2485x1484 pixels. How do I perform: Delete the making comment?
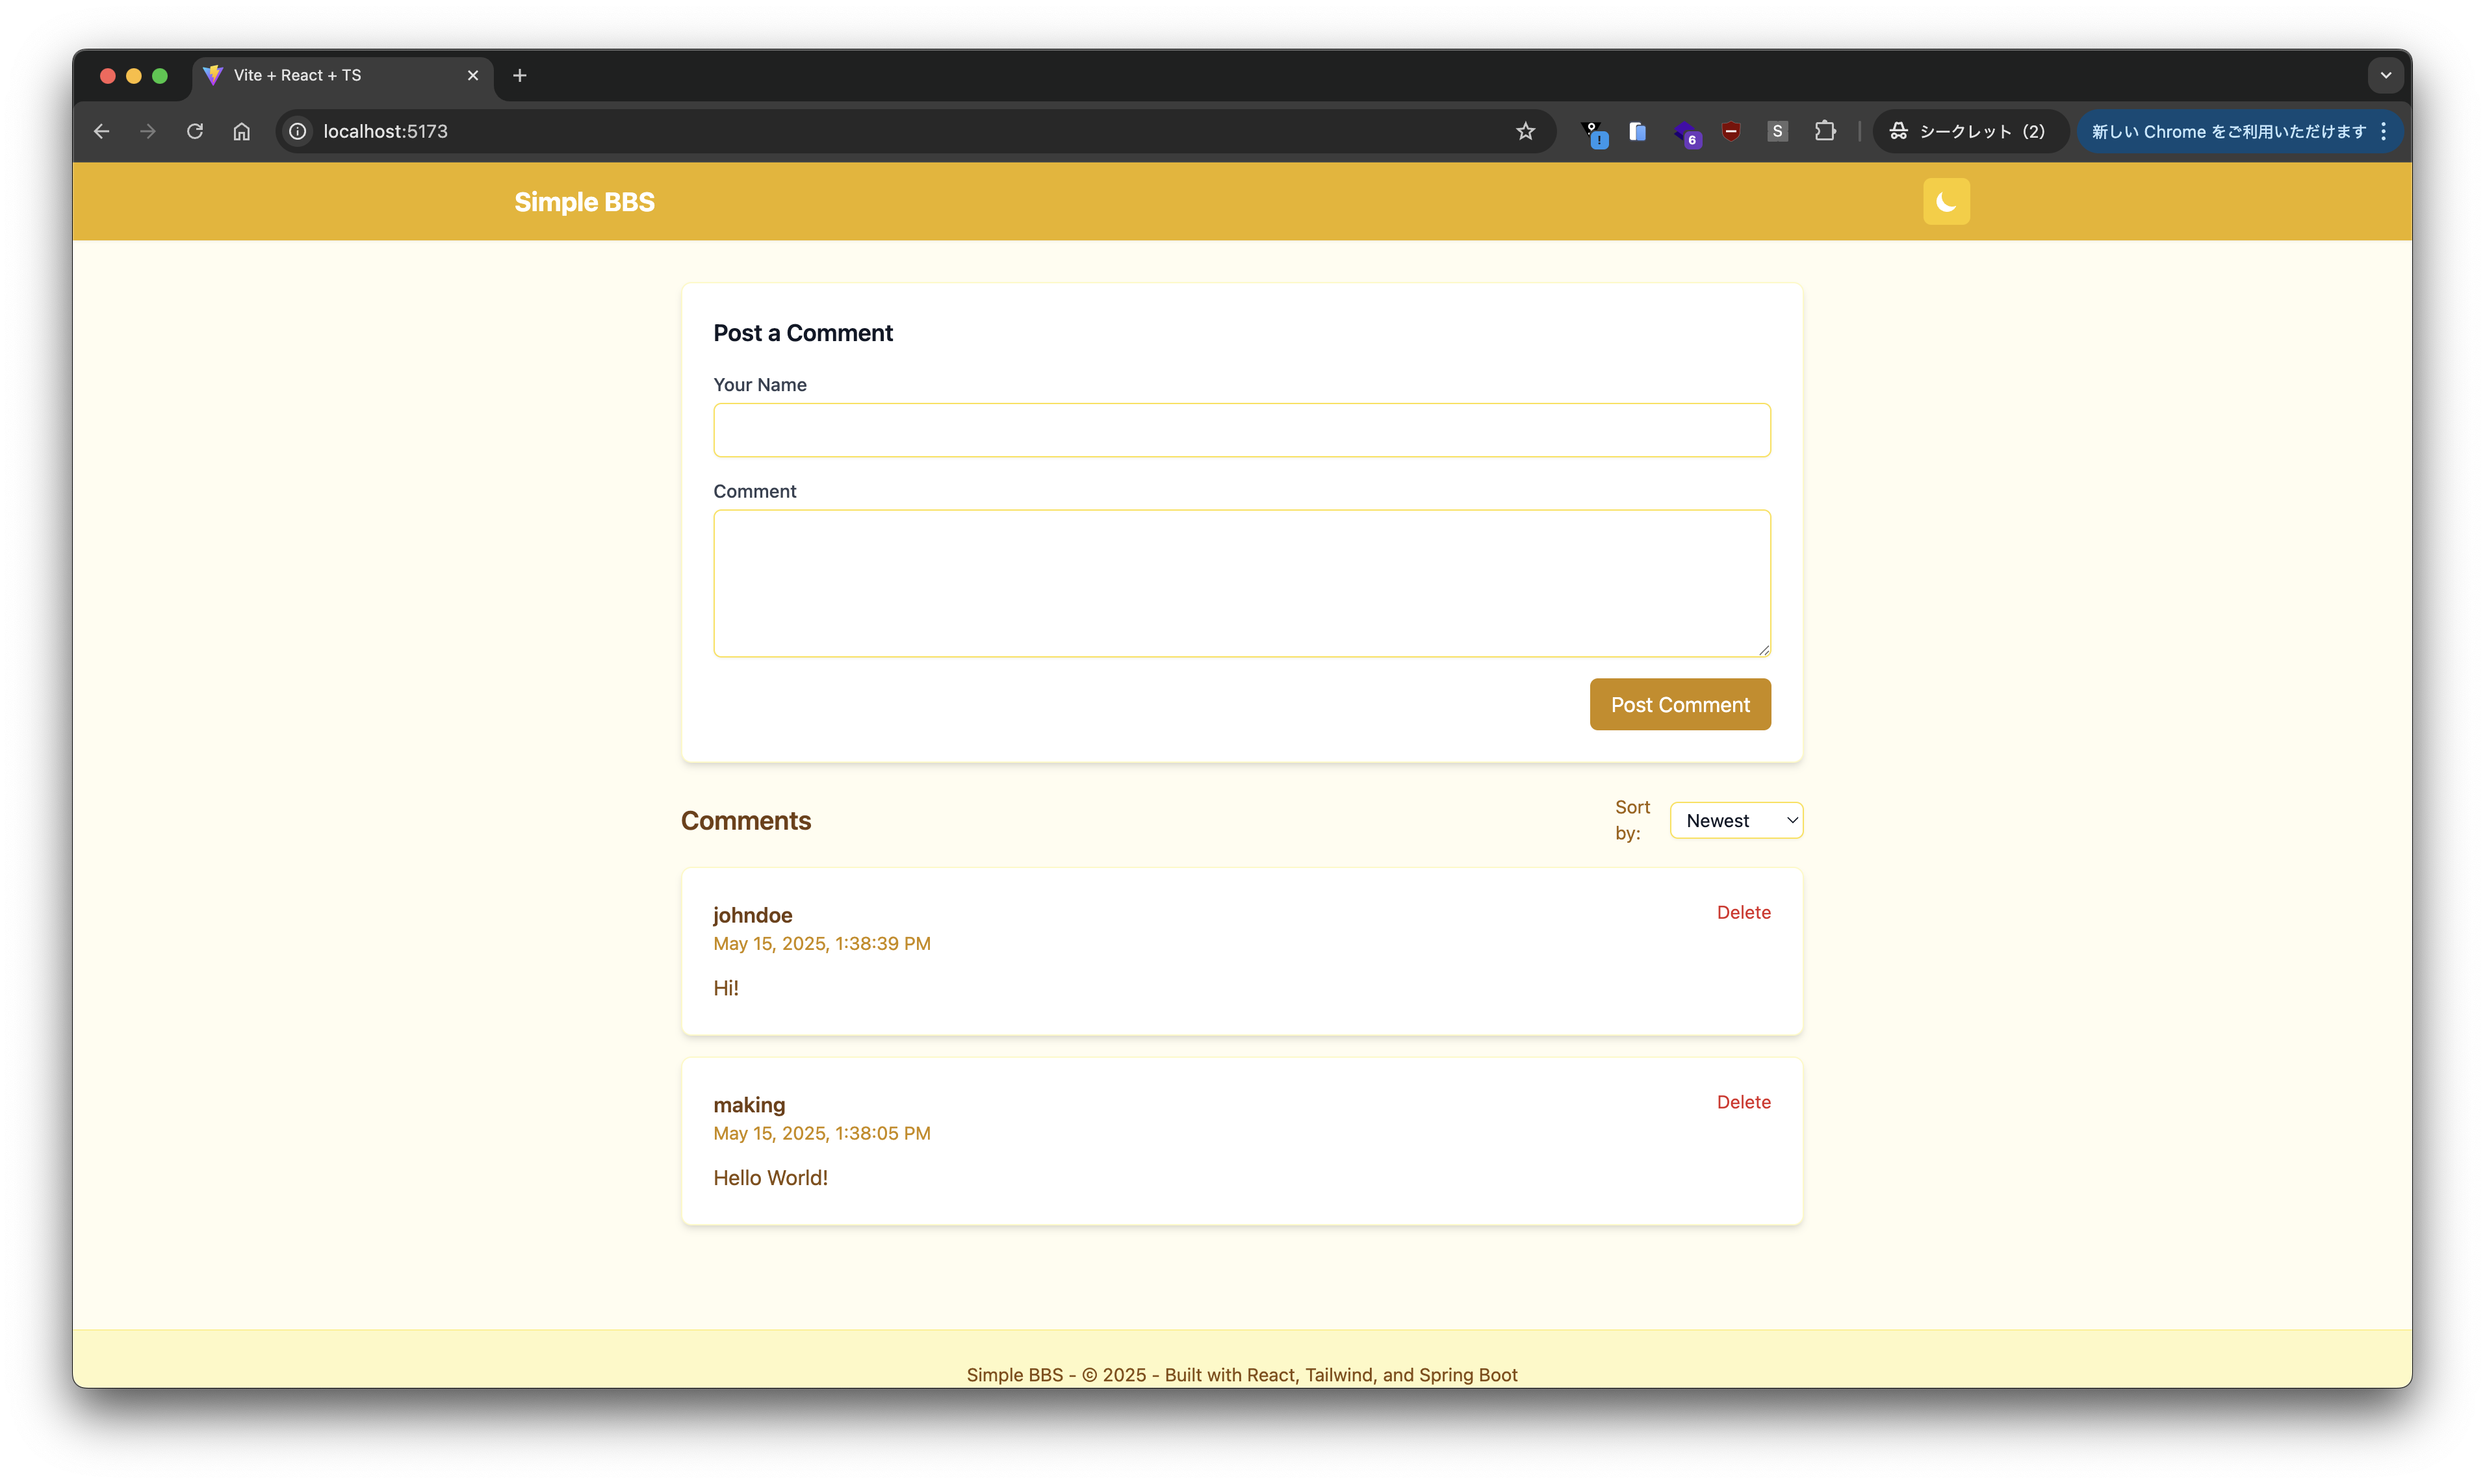(1743, 1102)
